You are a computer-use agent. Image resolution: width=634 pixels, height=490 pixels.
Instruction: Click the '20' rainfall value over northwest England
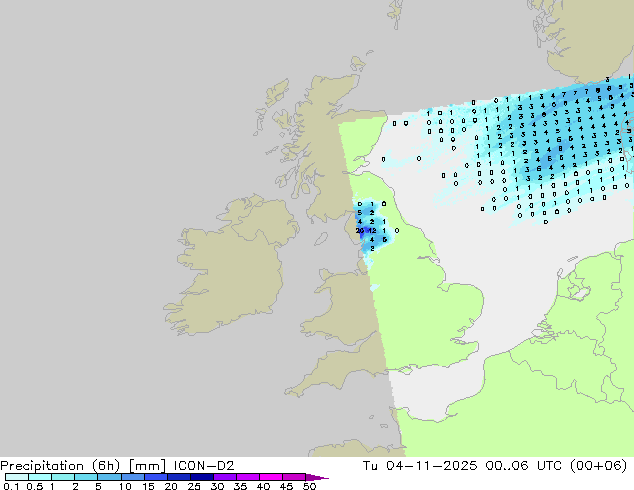[359, 231]
